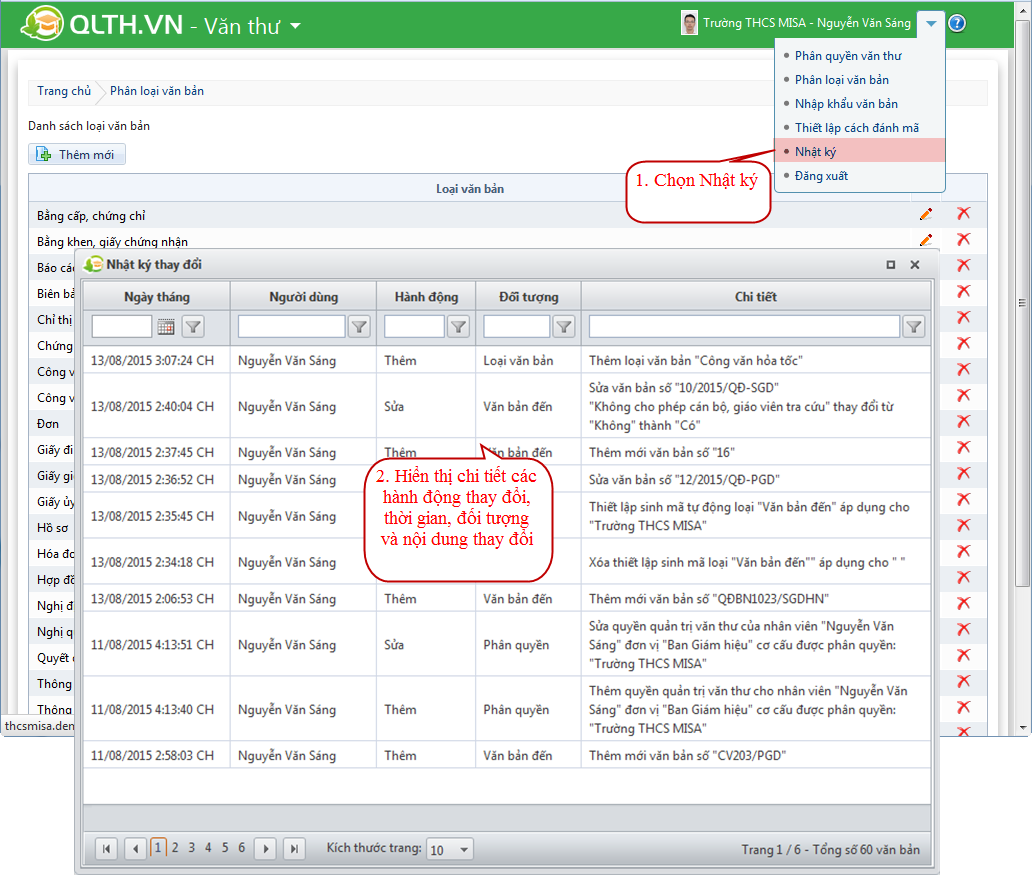Click the QLTH.VN logo icon

(x=42, y=23)
